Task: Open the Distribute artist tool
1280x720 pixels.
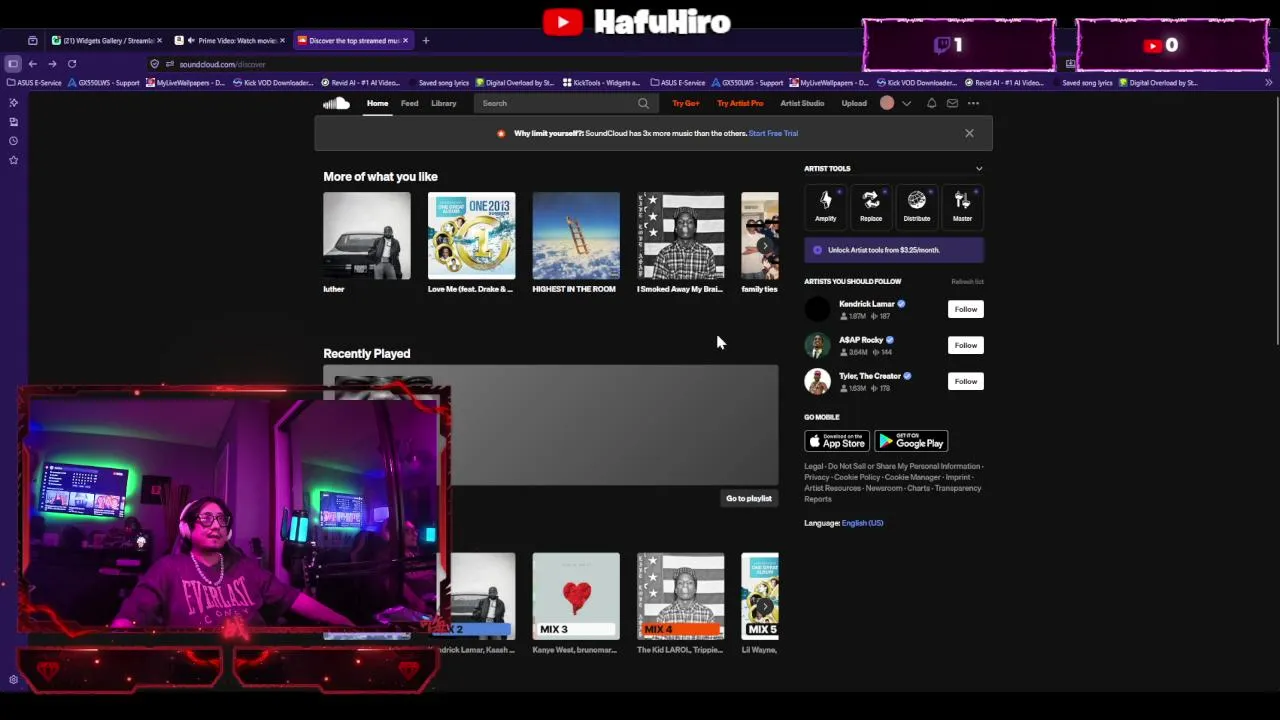Action: pos(916,205)
